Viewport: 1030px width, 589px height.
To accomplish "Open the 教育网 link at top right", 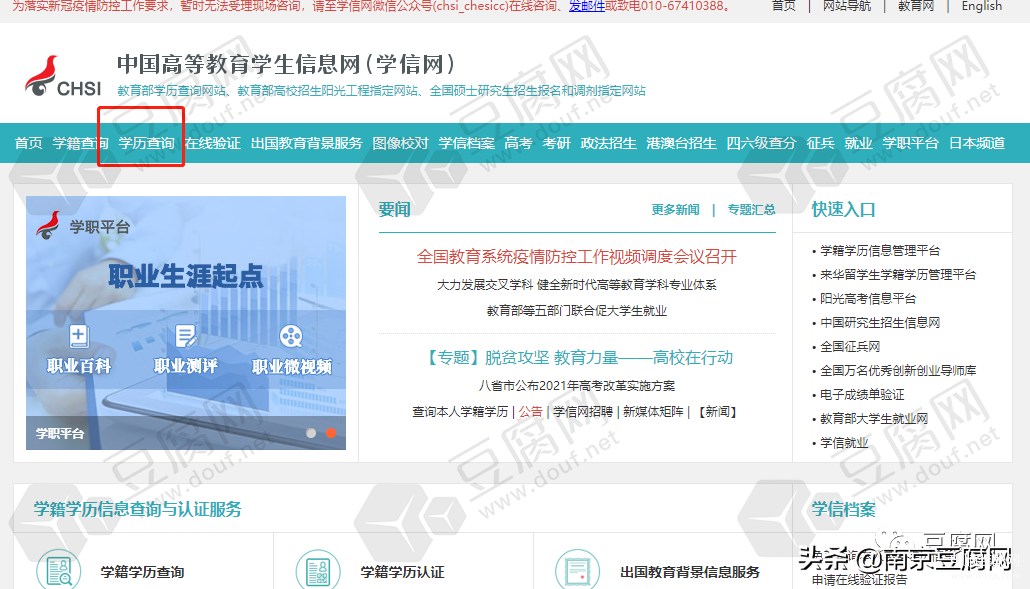I will click(x=916, y=6).
